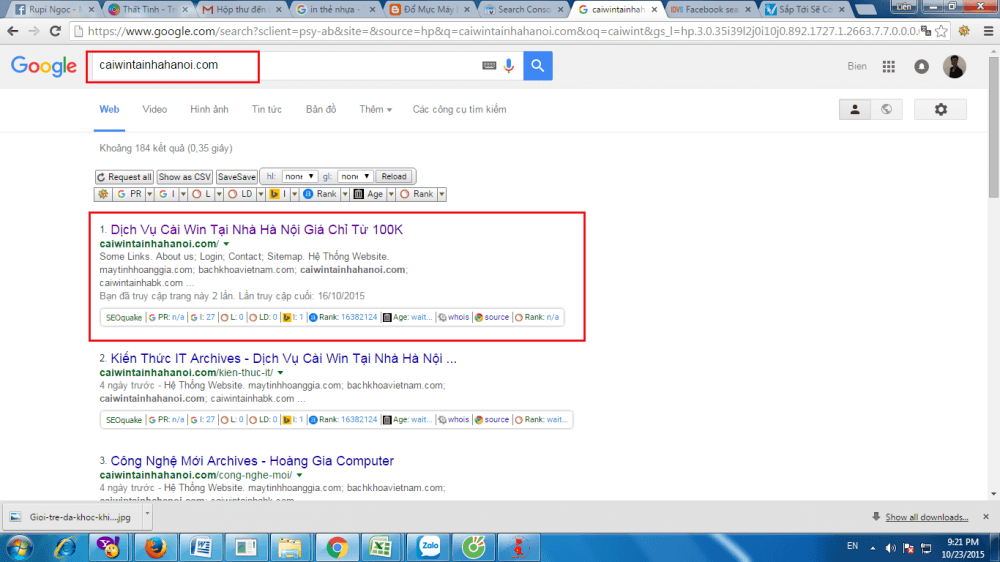Expand the Age parameter dropdown arrow
This screenshot has height=562, width=1000.
click(x=391, y=194)
